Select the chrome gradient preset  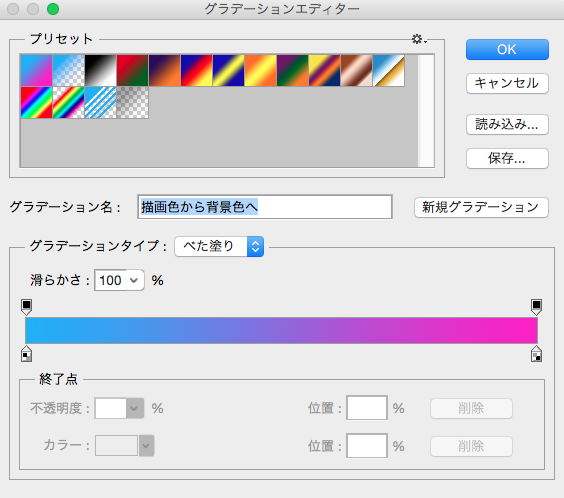[x=388, y=70]
